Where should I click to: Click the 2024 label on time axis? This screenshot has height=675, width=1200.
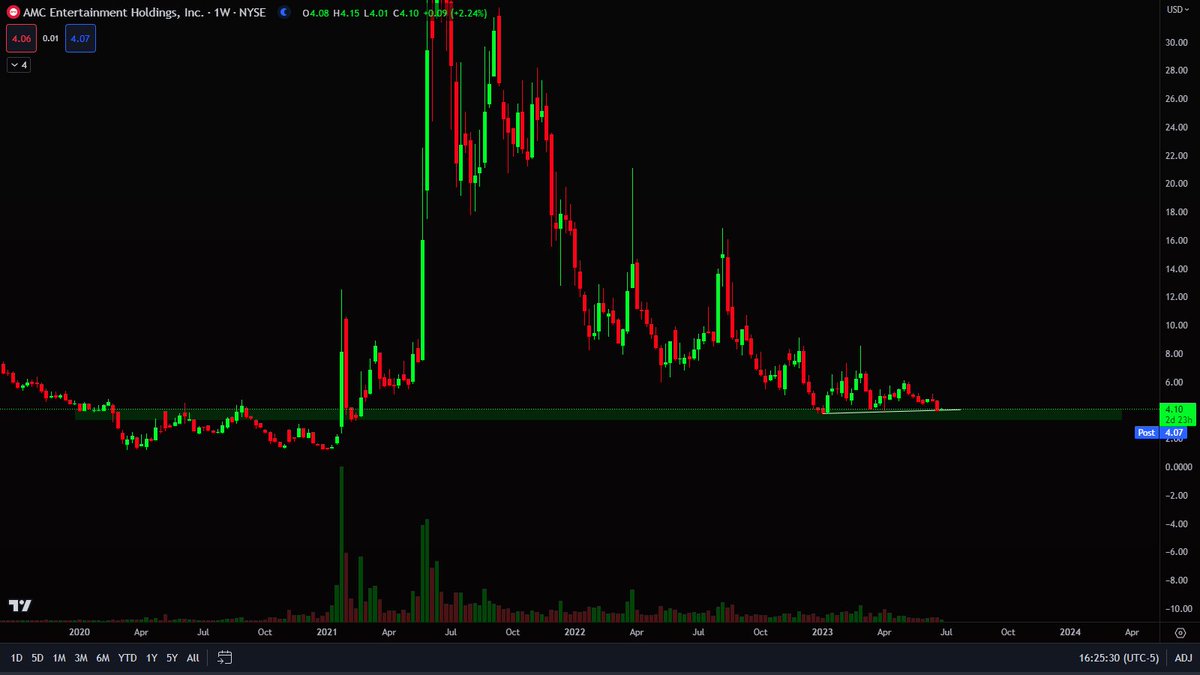[1070, 632]
